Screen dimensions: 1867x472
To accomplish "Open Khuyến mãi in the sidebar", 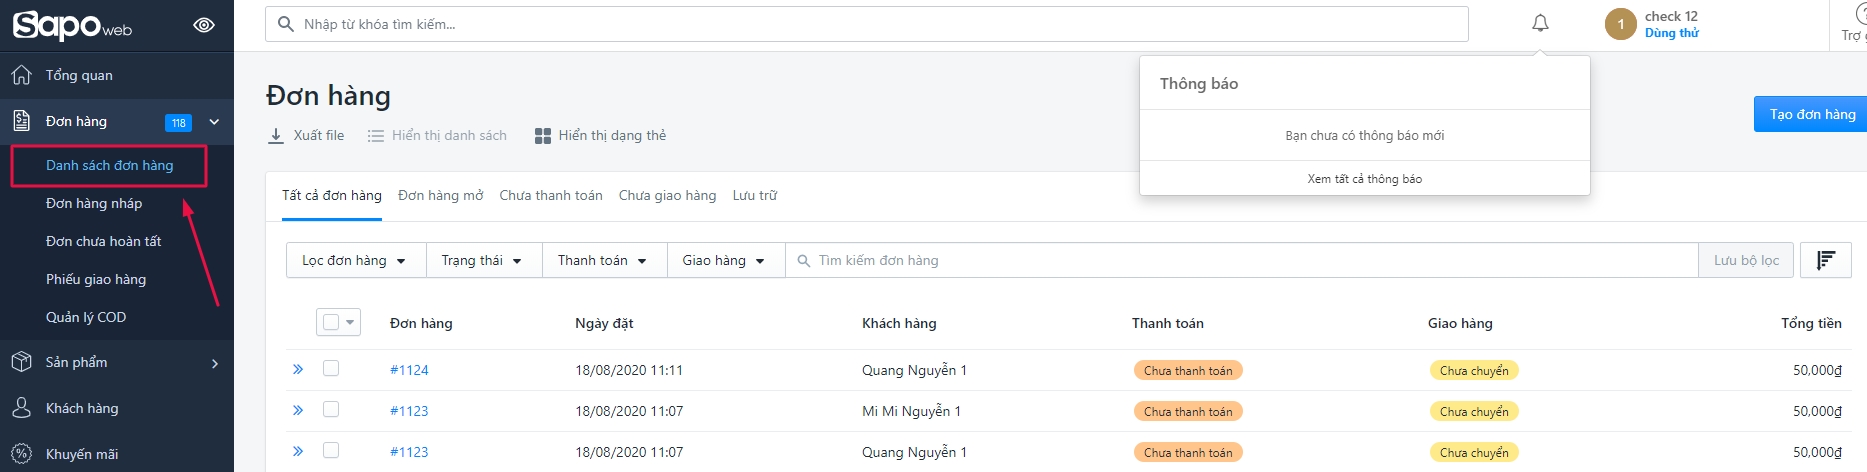I will pos(82,454).
